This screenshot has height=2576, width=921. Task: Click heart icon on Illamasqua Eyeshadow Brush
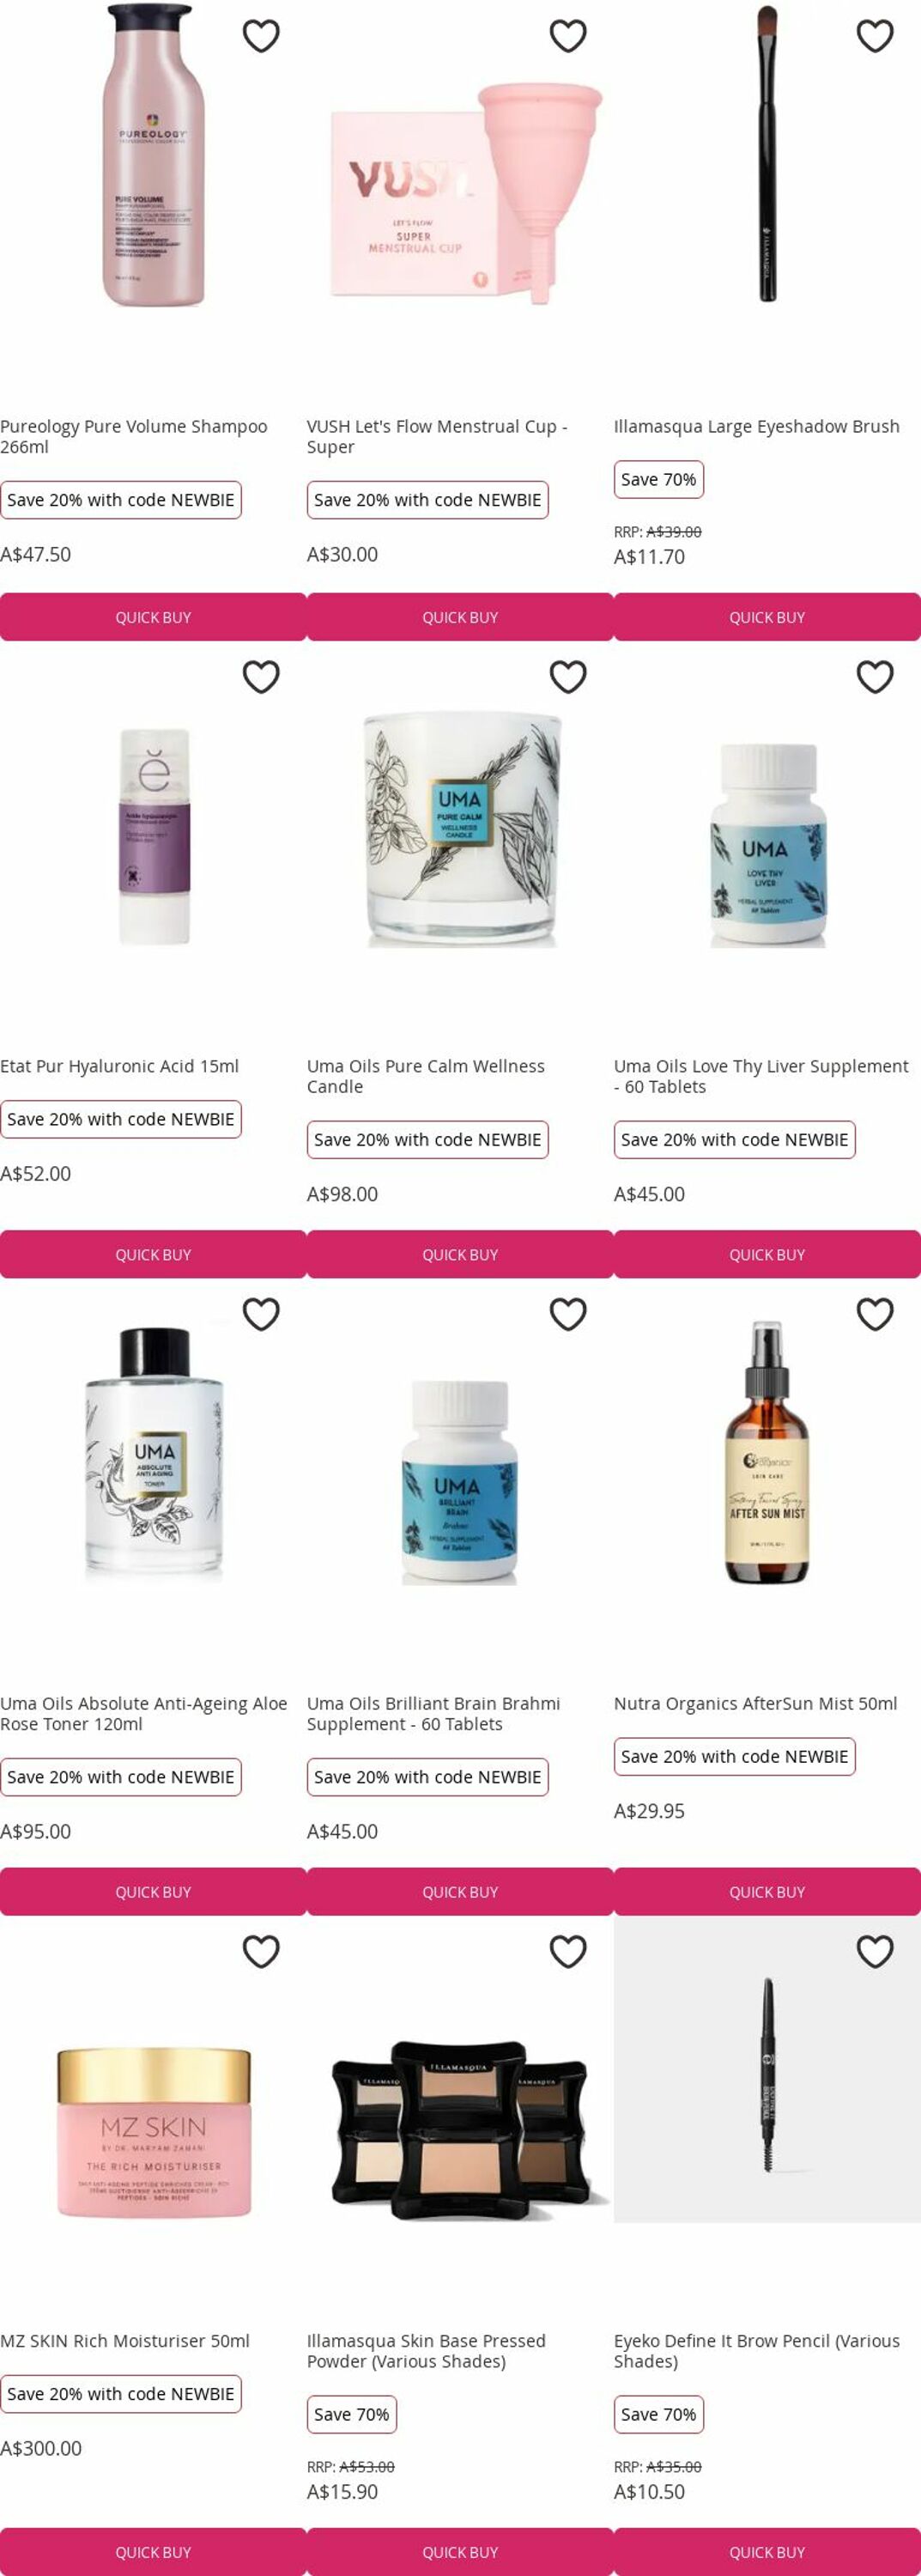(875, 36)
